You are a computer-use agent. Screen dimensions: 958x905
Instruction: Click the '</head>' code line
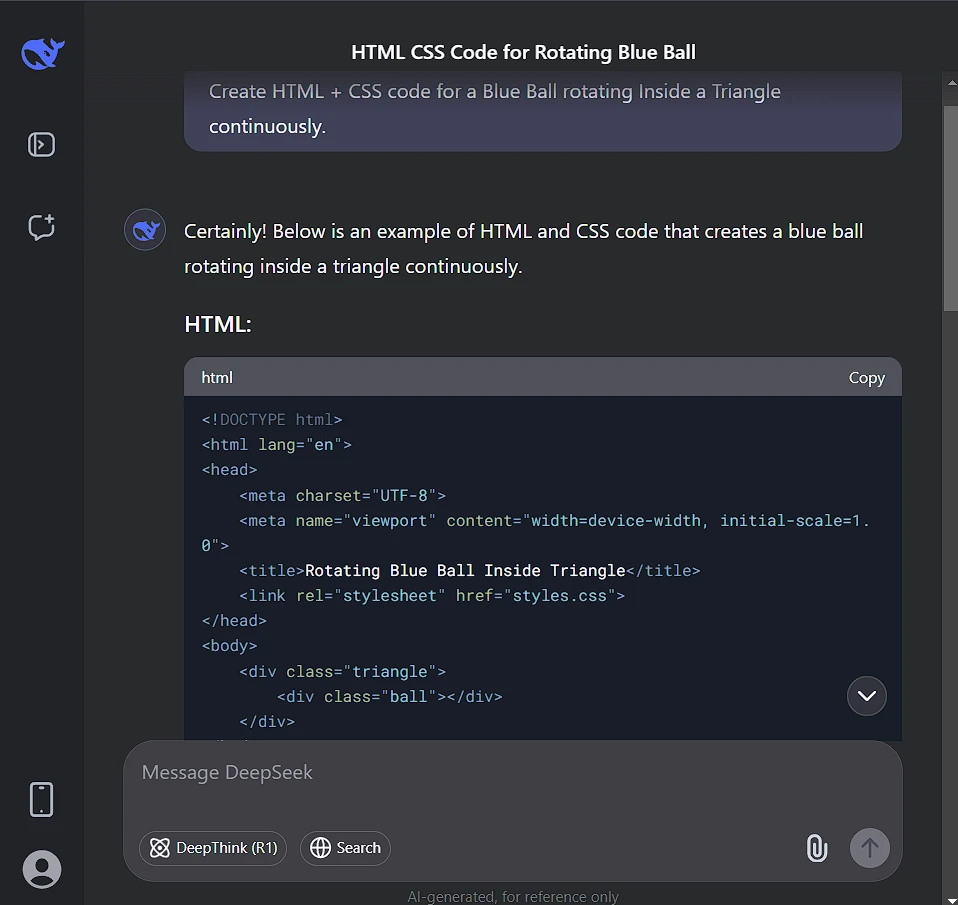[234, 621]
